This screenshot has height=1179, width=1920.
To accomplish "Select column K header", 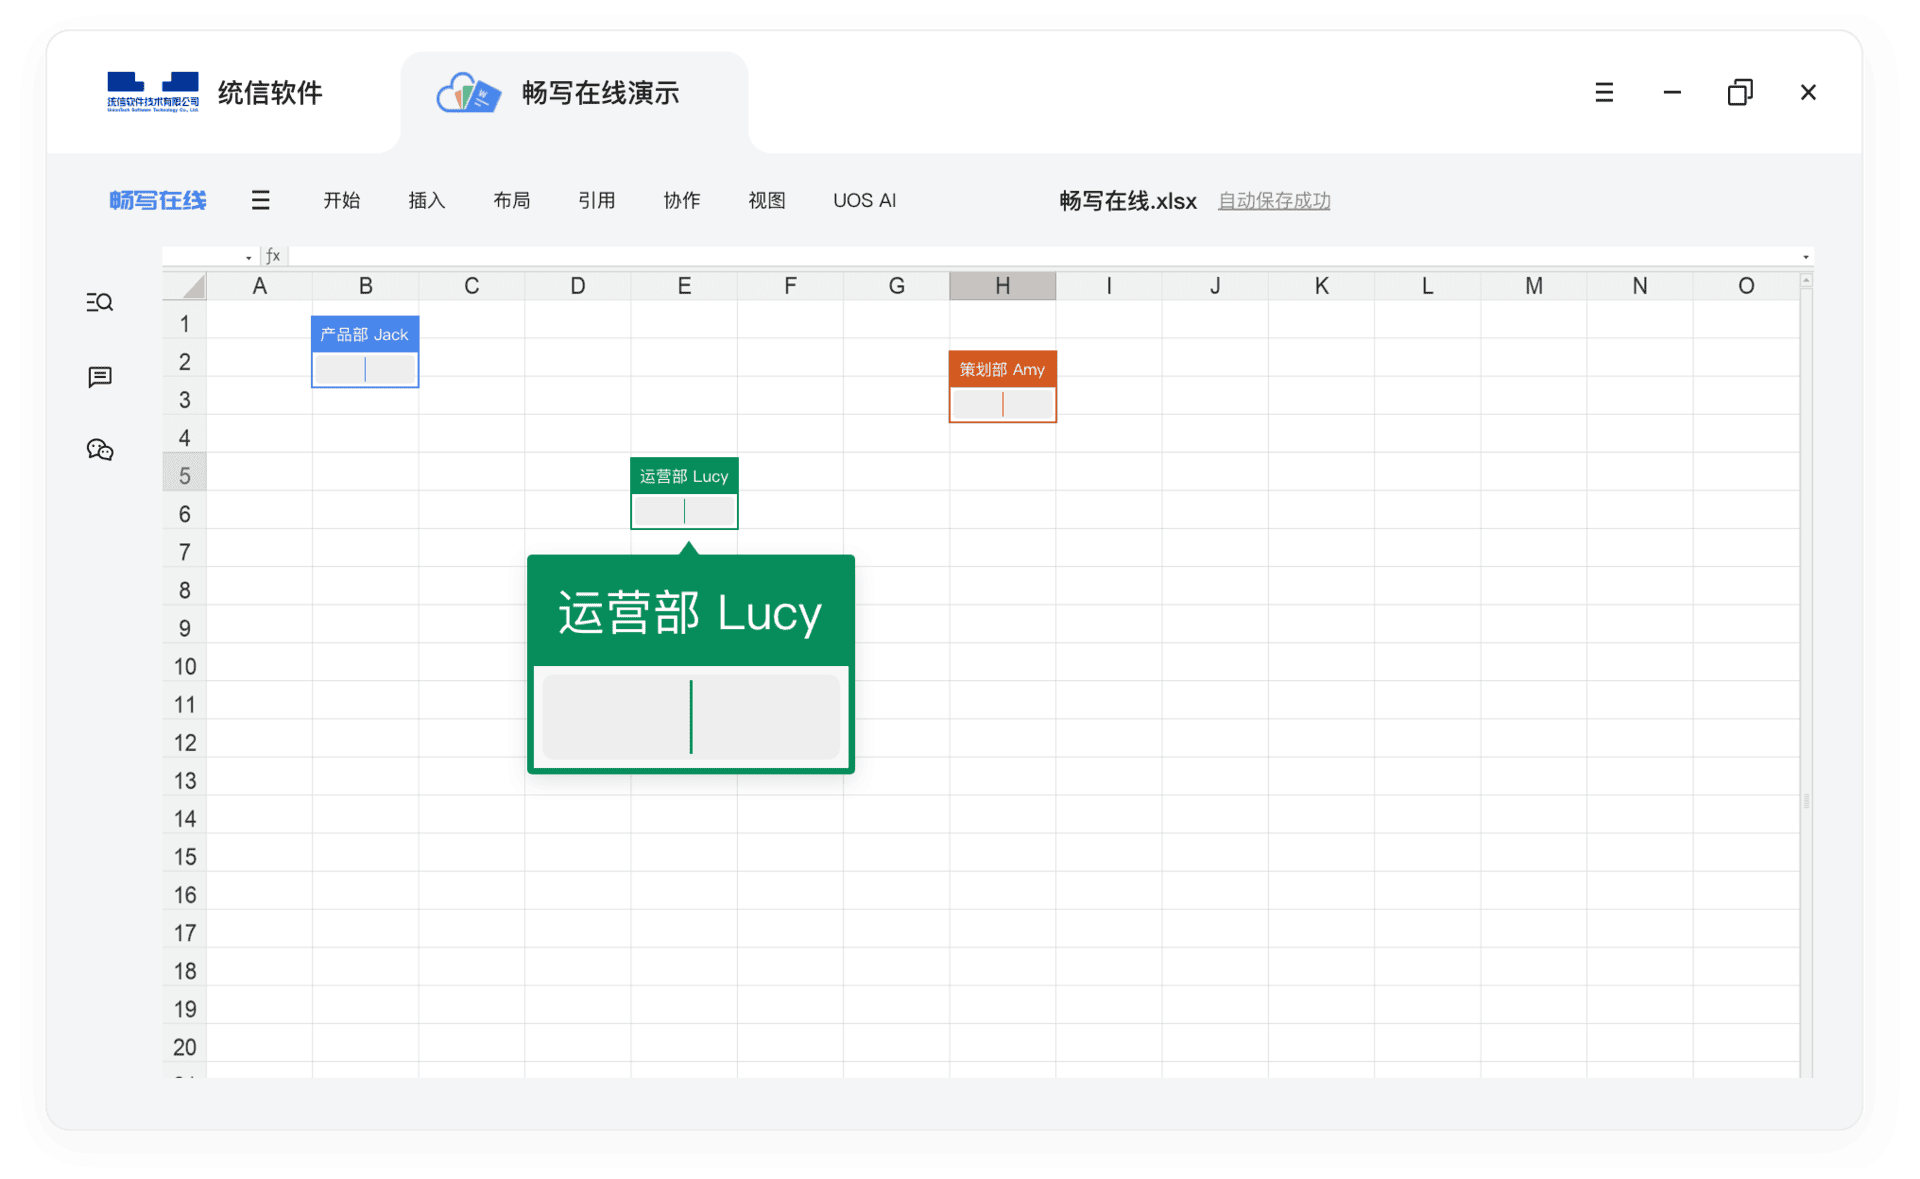I will pyautogui.click(x=1321, y=286).
